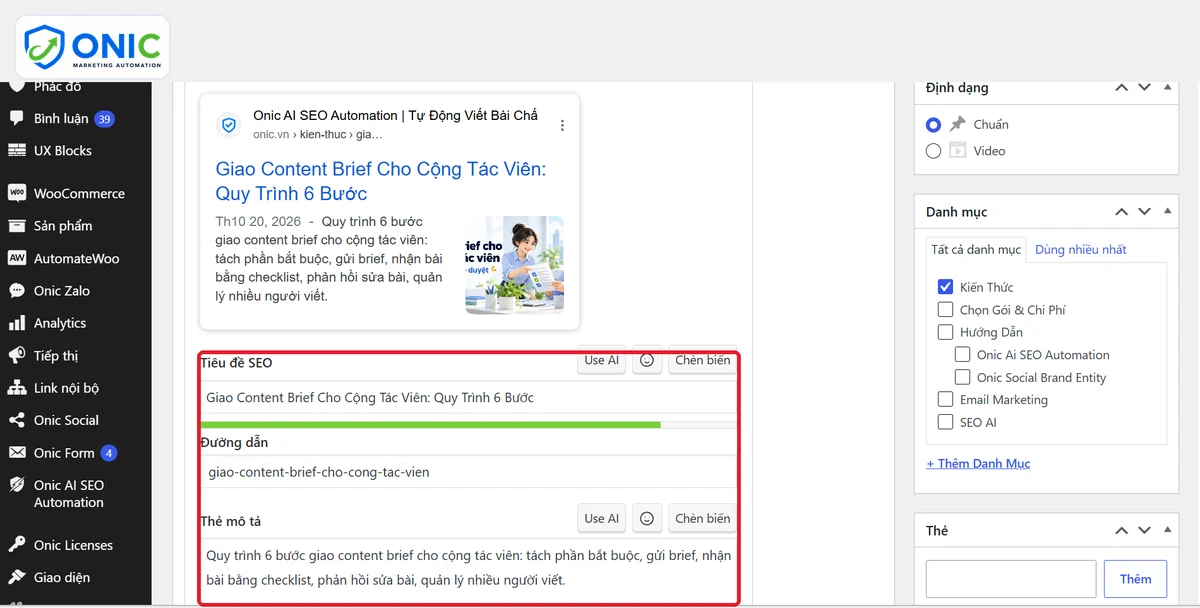Image resolution: width=1200 pixels, height=608 pixels.
Task: Click the AutomateWoo sidebar icon
Action: 16,258
